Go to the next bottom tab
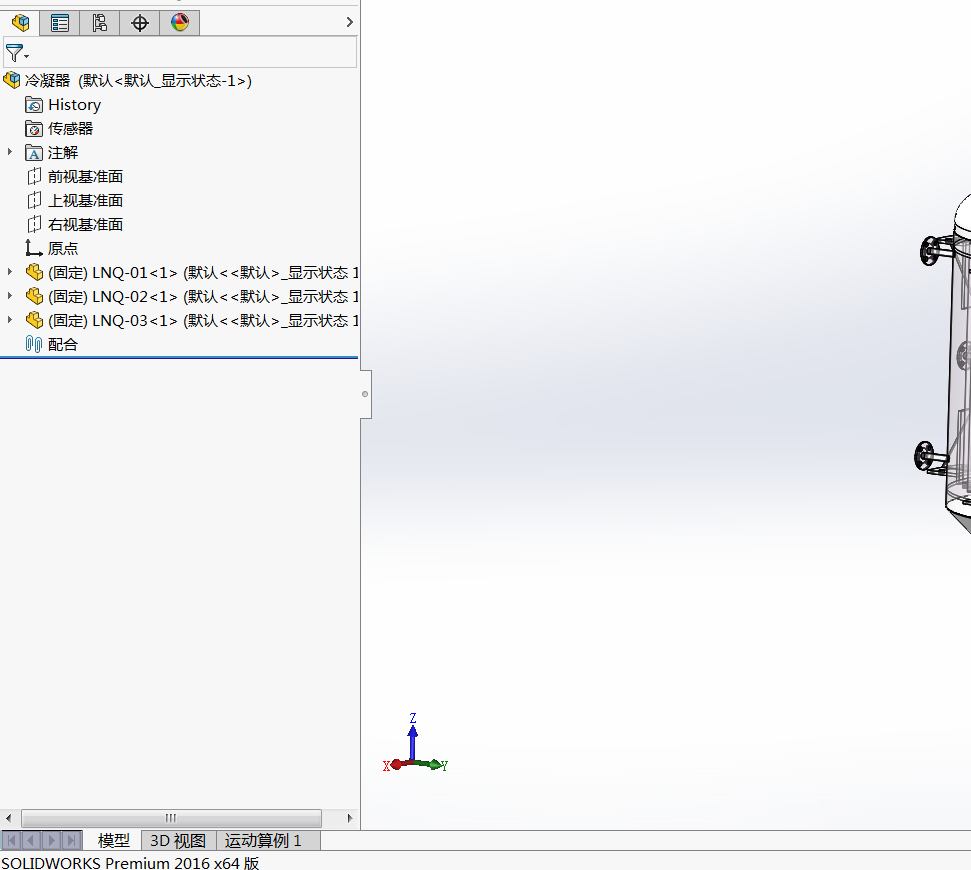971x870 pixels. pos(51,840)
